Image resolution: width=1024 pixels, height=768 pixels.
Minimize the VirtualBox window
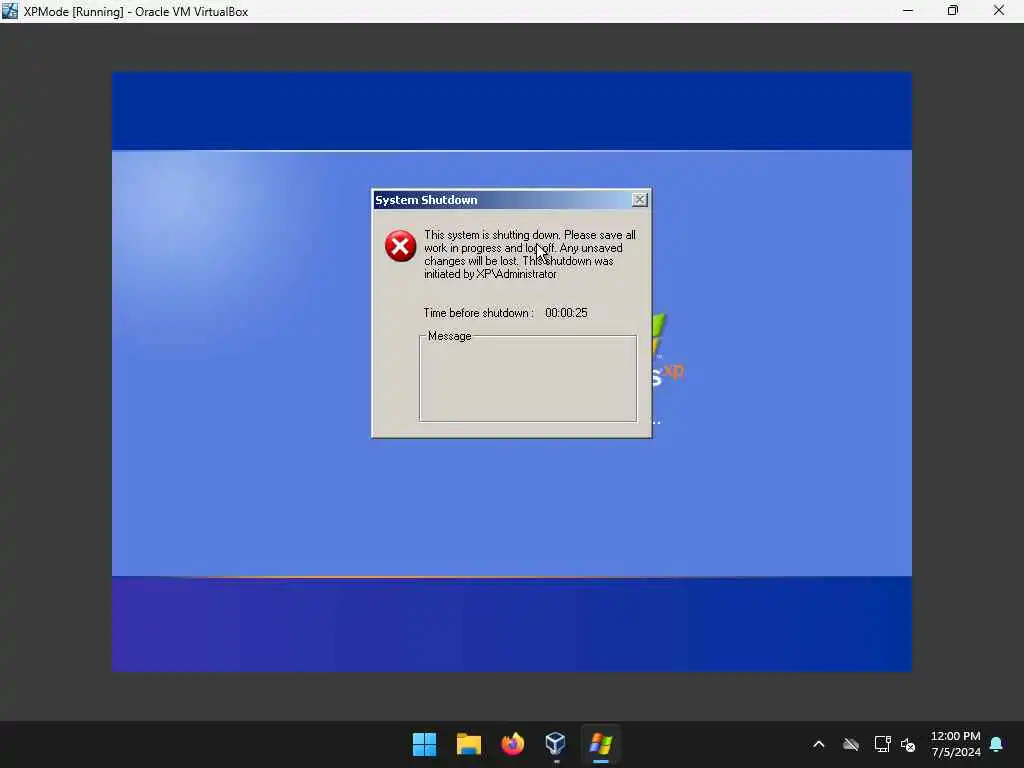(908, 11)
